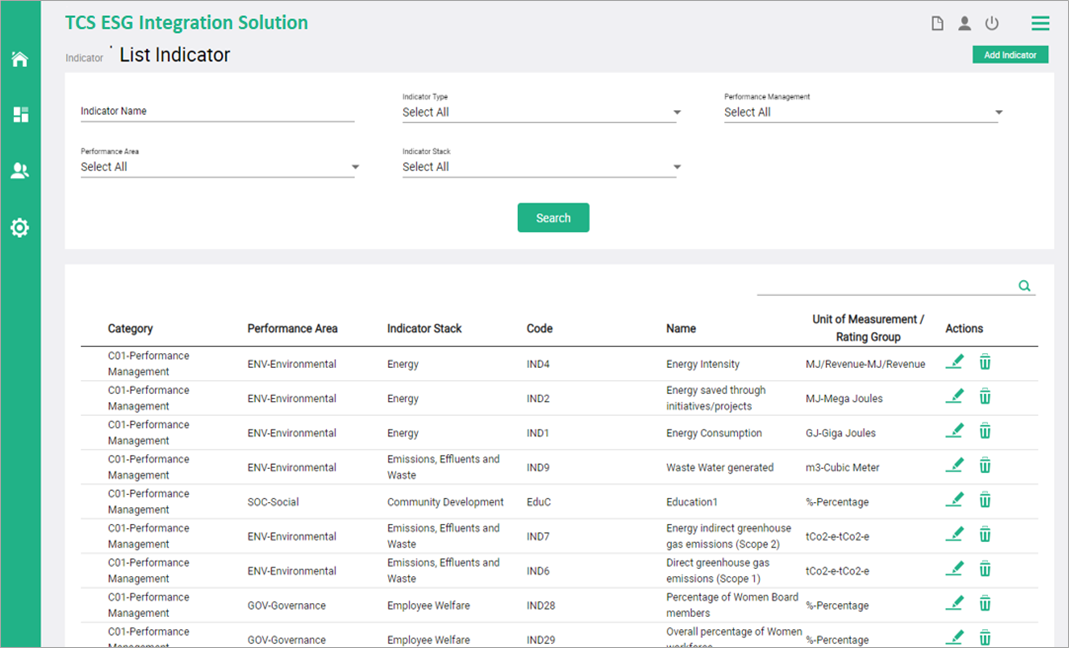Edit the Waste Water generated indicator

(x=955, y=465)
